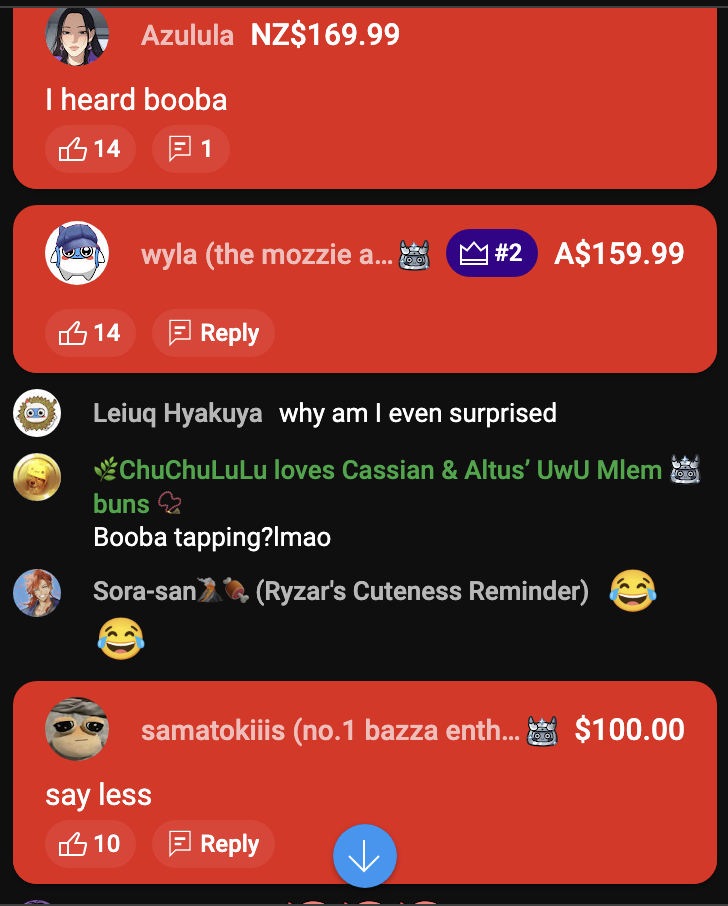
Task: Jump to latest chat with blue arrow
Action: coord(365,856)
